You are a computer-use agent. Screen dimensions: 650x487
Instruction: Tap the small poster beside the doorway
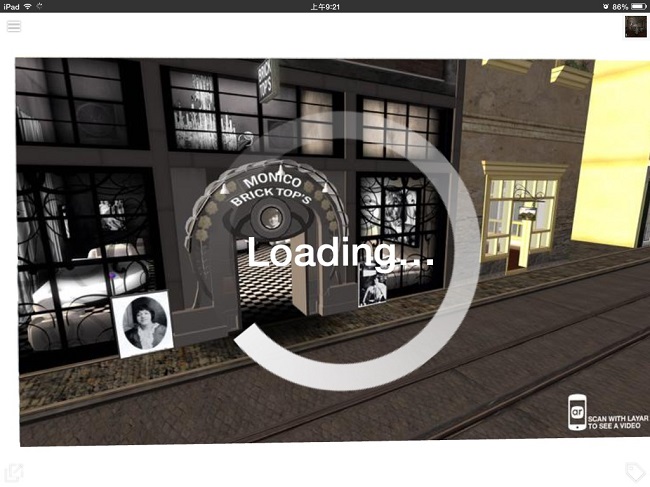coord(373,286)
